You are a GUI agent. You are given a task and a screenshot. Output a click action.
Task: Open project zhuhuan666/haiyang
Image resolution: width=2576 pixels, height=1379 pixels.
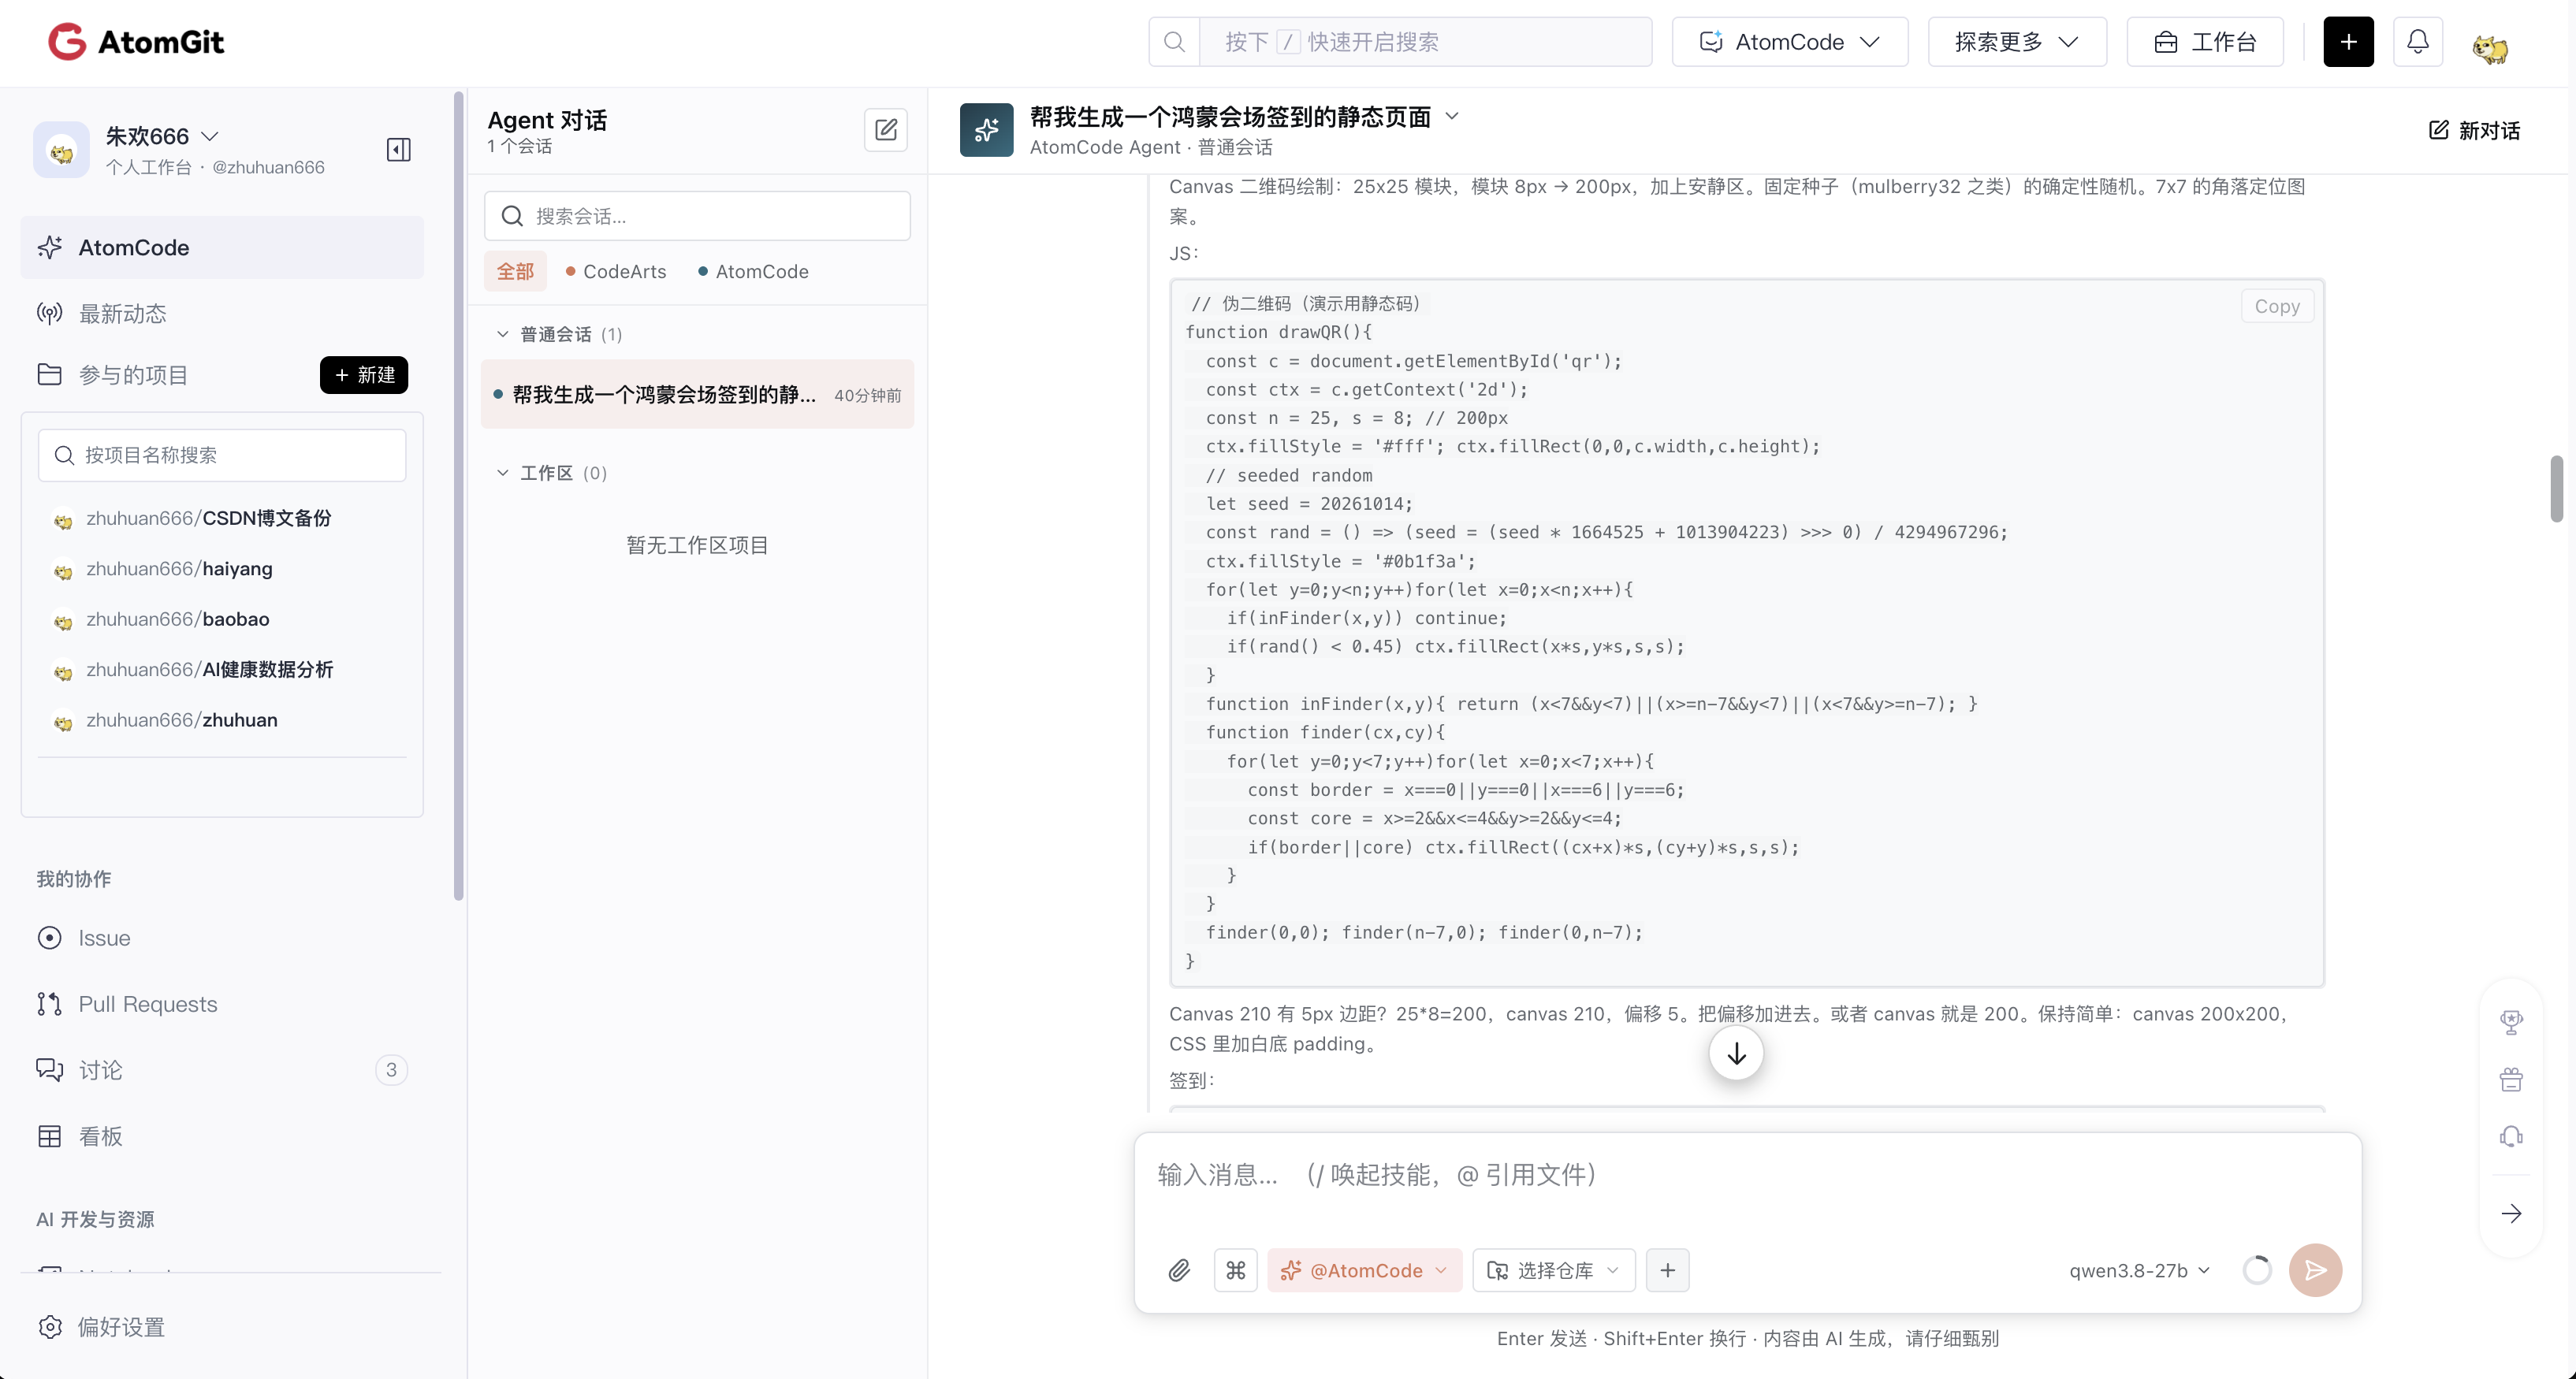(x=179, y=569)
